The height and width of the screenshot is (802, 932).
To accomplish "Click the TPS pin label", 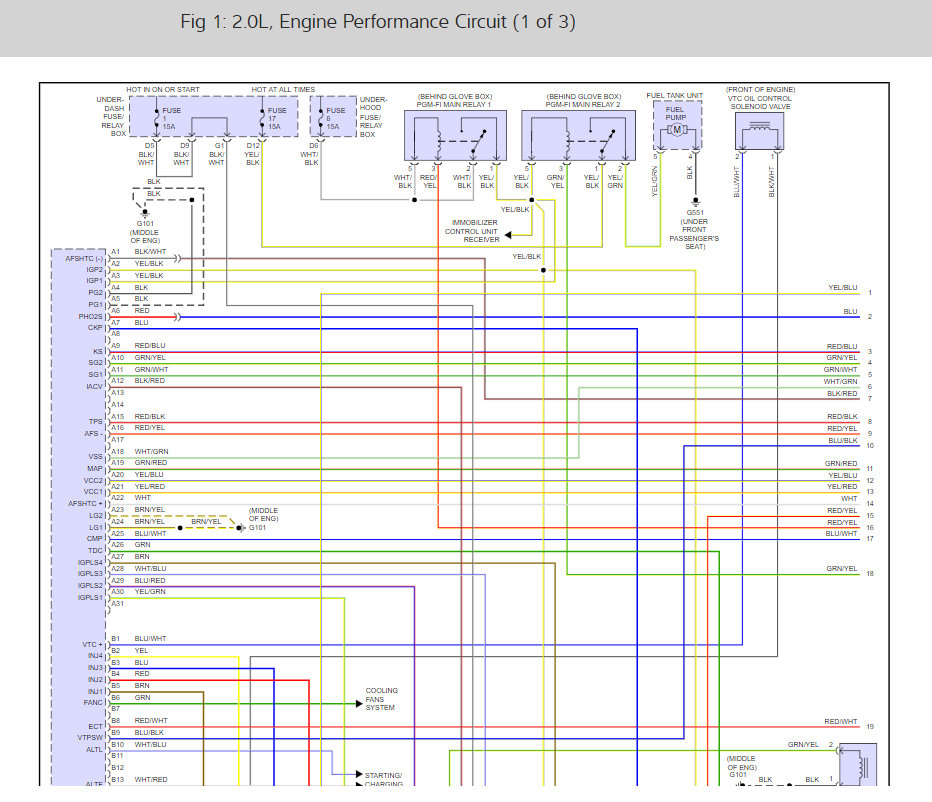I will tap(96, 422).
